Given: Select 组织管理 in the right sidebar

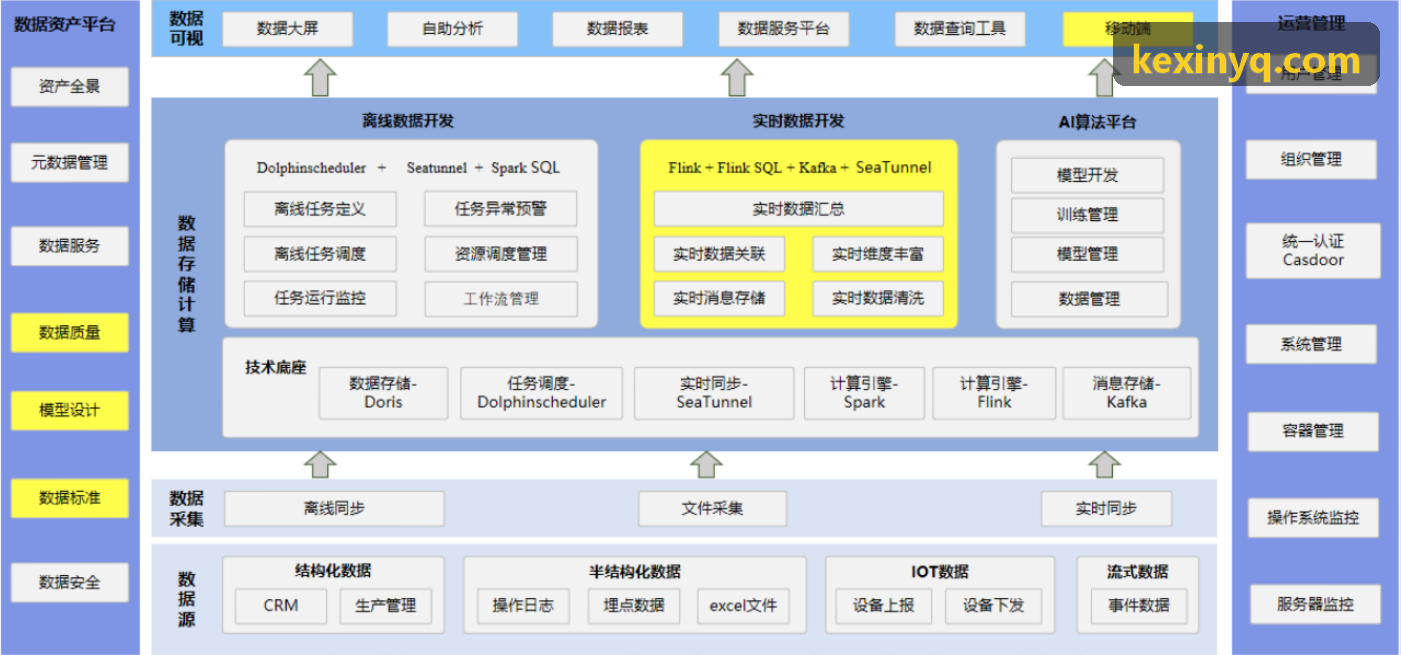Looking at the screenshot, I should 1311,159.
